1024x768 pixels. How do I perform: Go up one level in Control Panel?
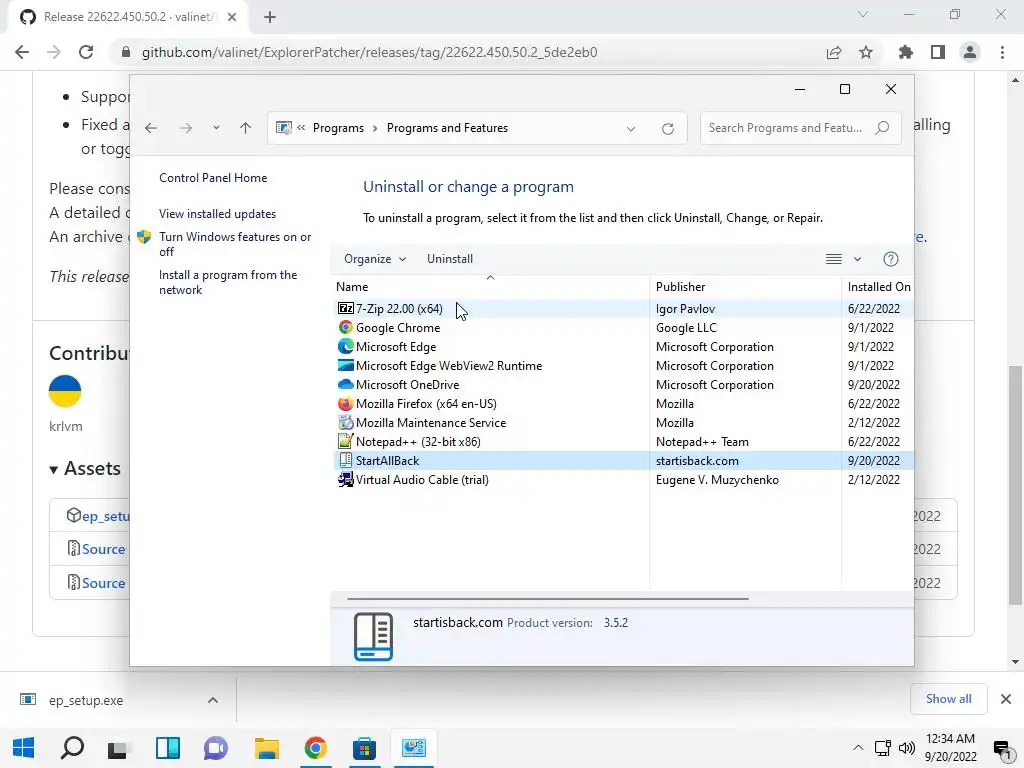246,128
